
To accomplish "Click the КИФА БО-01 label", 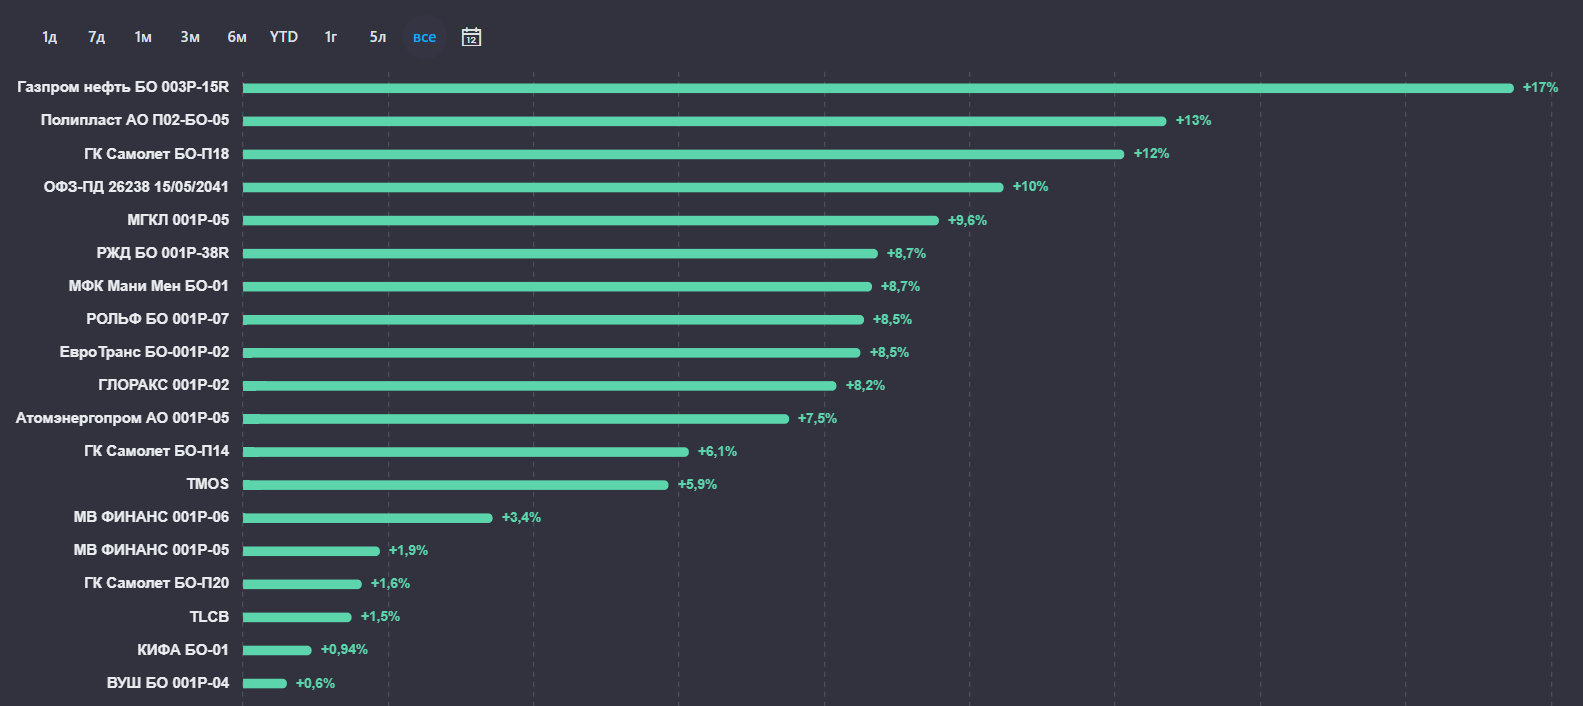I will tap(183, 650).
